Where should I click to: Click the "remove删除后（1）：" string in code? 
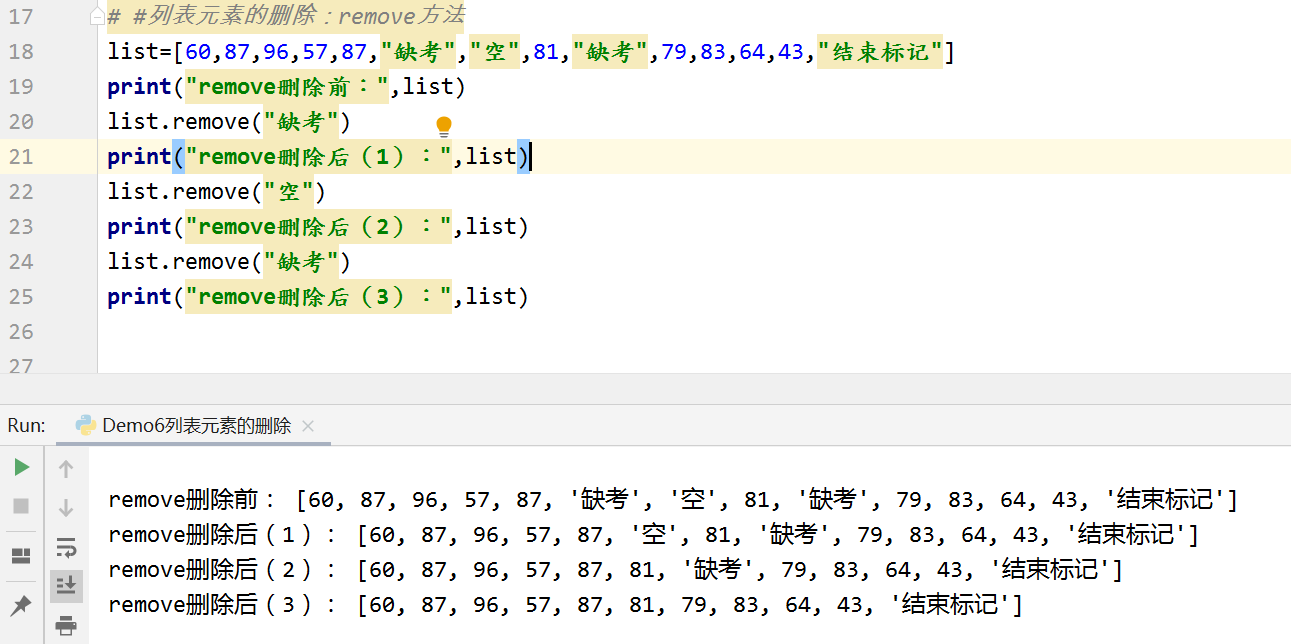click(318, 157)
